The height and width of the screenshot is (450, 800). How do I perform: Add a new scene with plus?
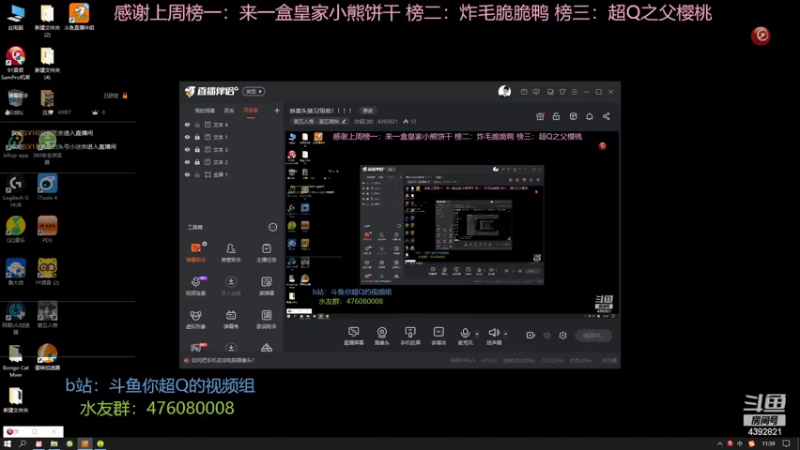(x=277, y=110)
